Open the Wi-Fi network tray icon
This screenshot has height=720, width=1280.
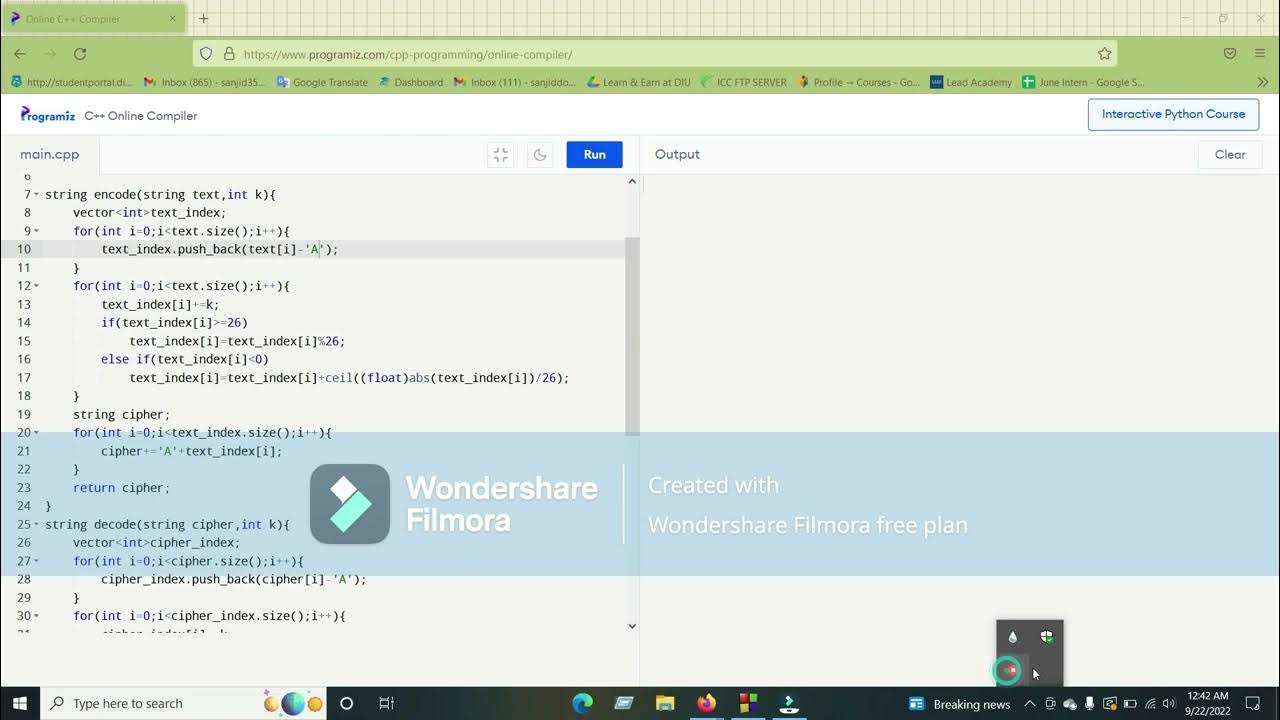click(1150, 703)
